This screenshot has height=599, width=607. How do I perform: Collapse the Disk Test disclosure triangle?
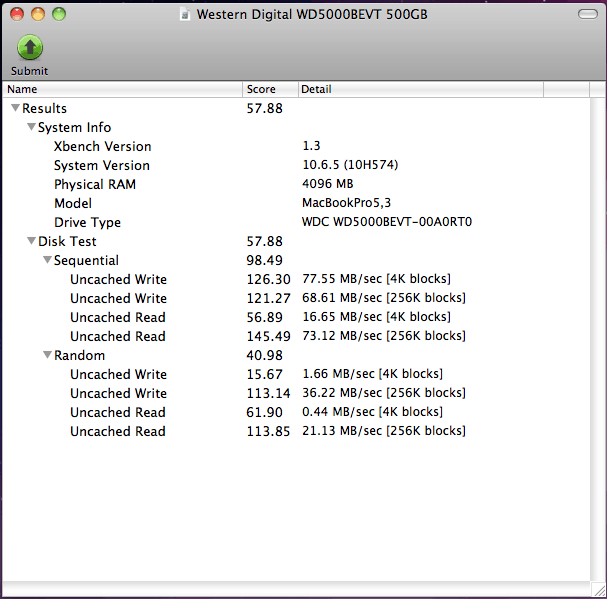[31, 240]
